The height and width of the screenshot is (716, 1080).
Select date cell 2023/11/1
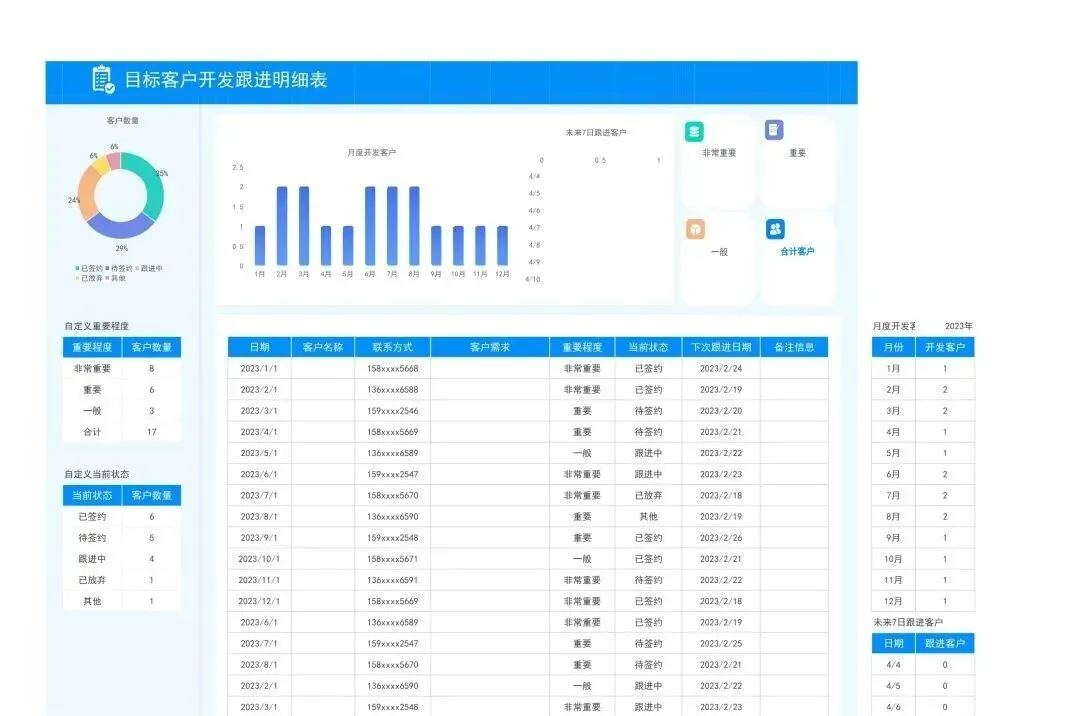click(x=259, y=580)
